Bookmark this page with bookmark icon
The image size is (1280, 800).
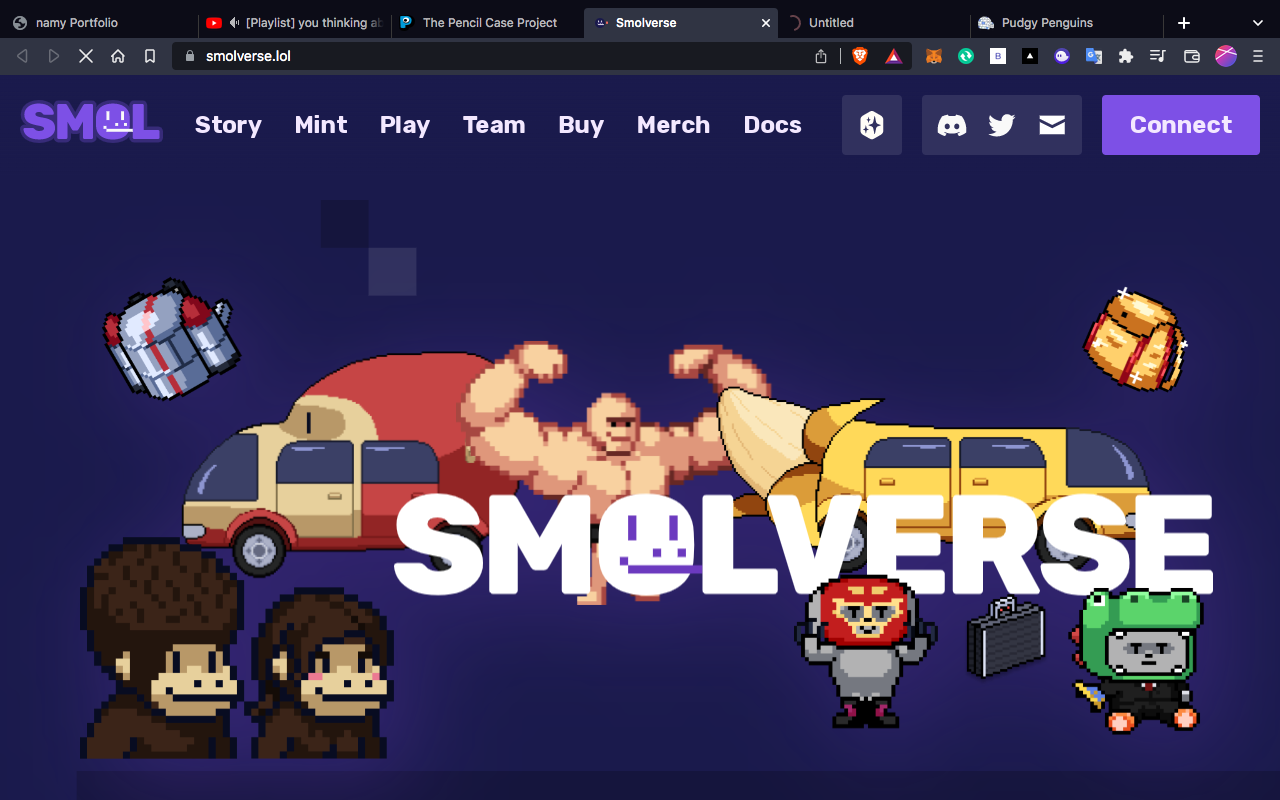pyautogui.click(x=150, y=56)
